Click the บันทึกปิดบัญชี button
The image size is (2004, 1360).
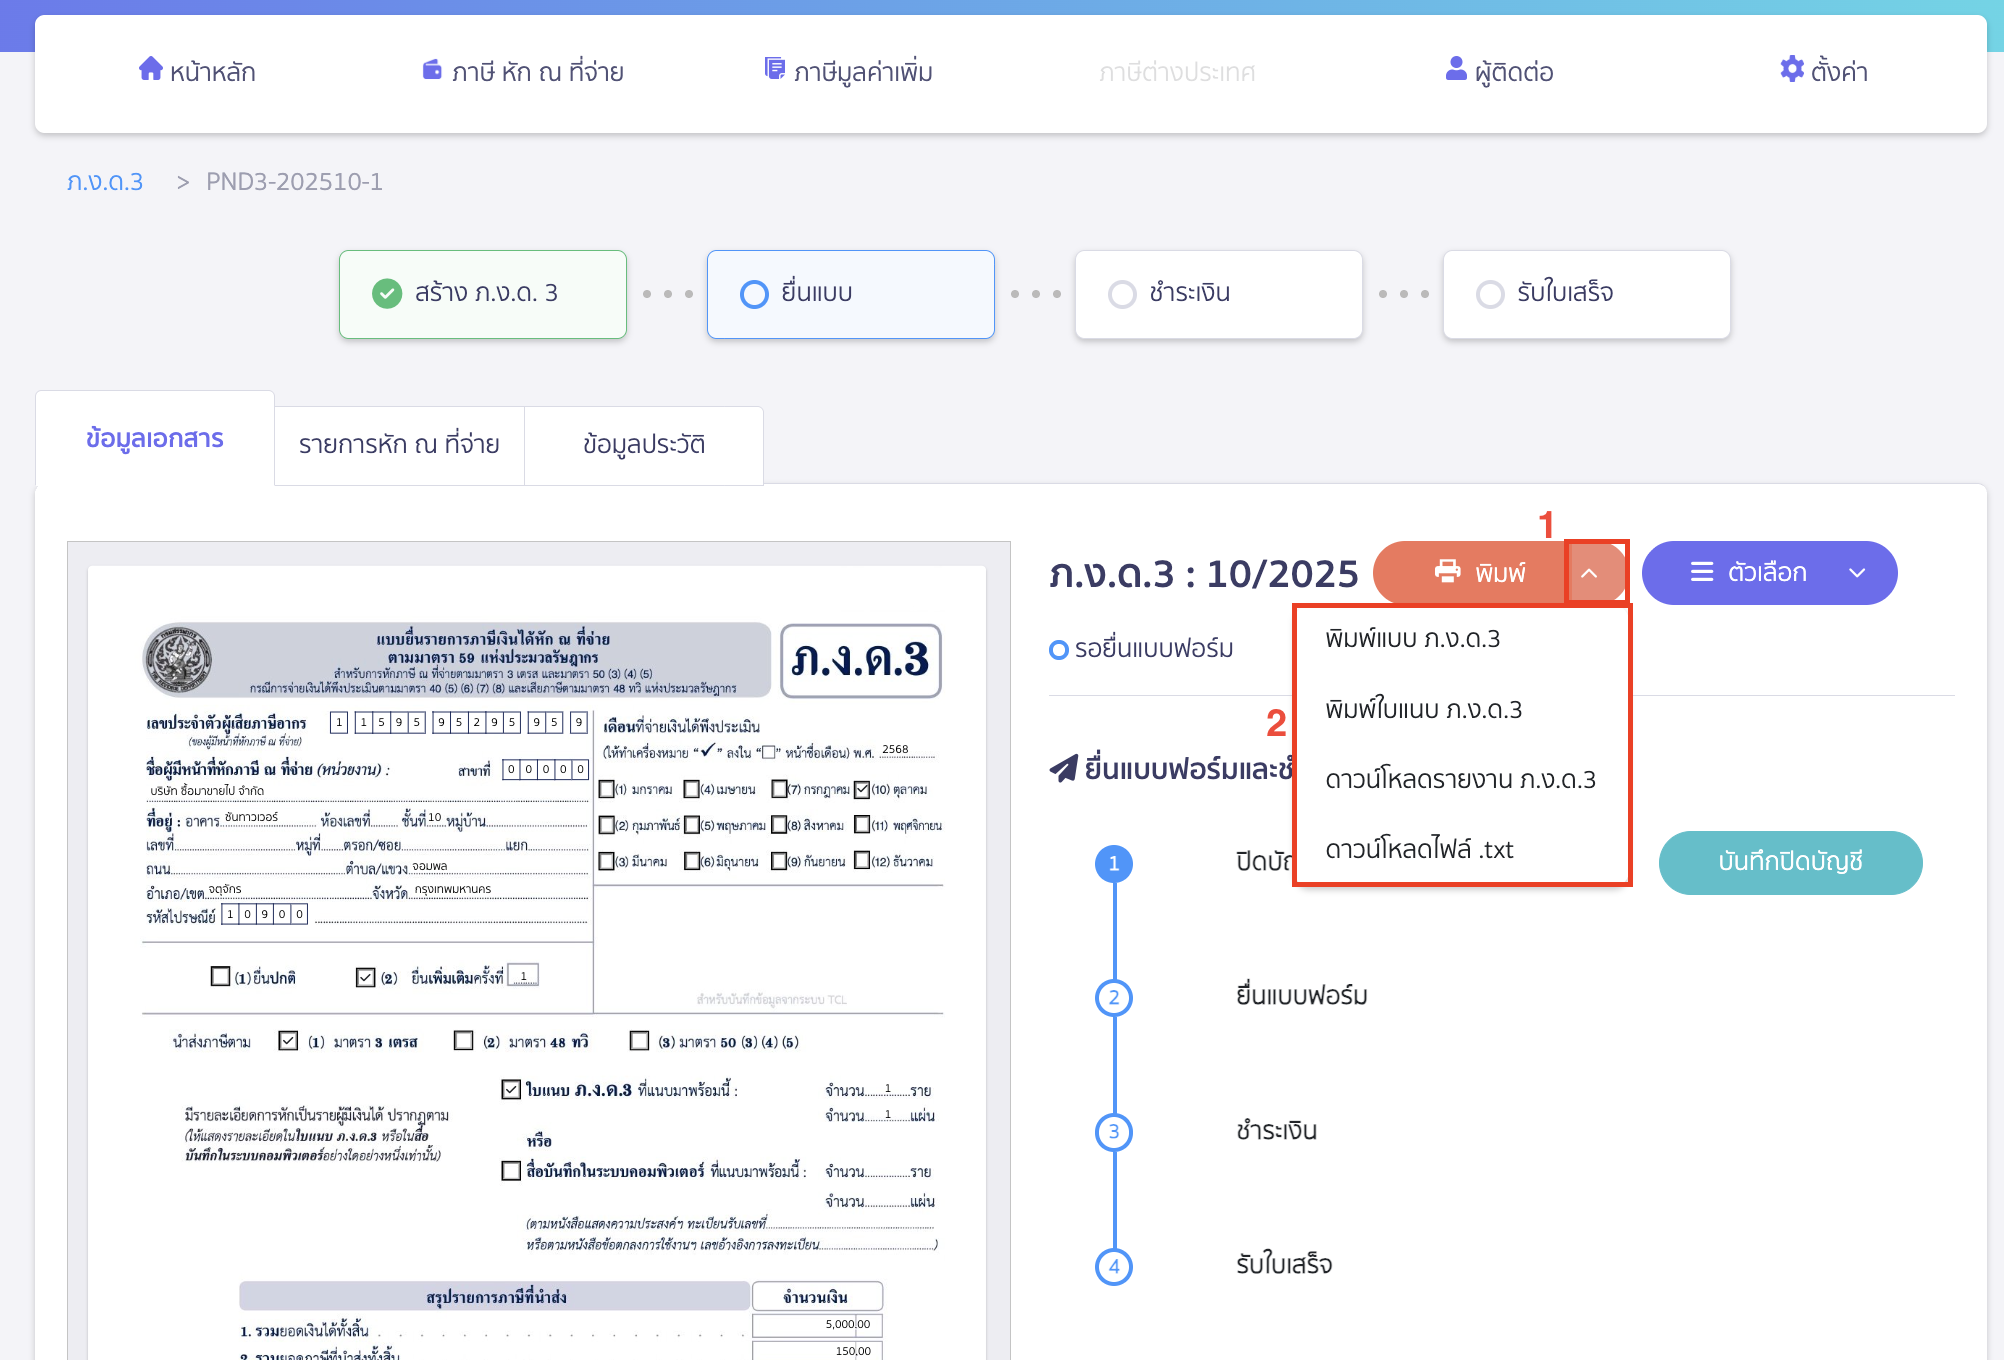(x=1790, y=862)
